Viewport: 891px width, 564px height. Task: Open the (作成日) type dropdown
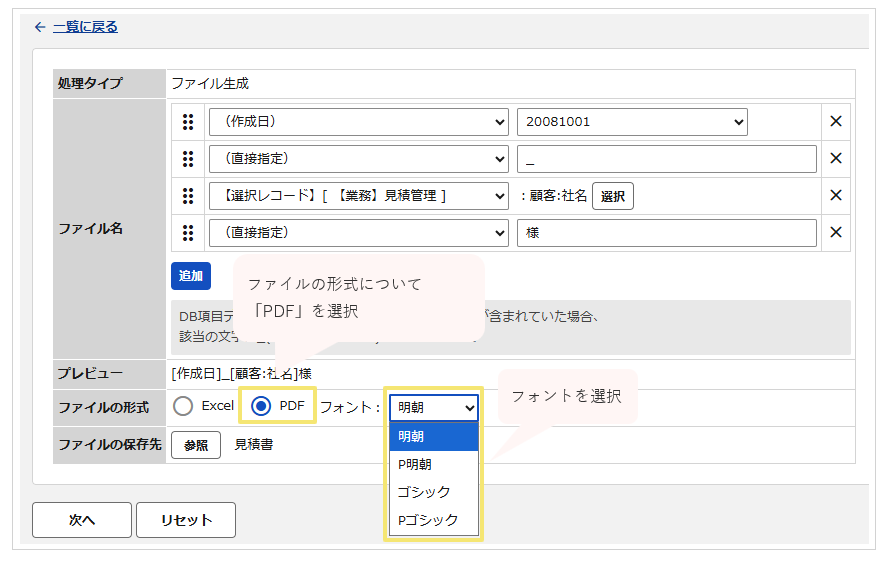(359, 122)
